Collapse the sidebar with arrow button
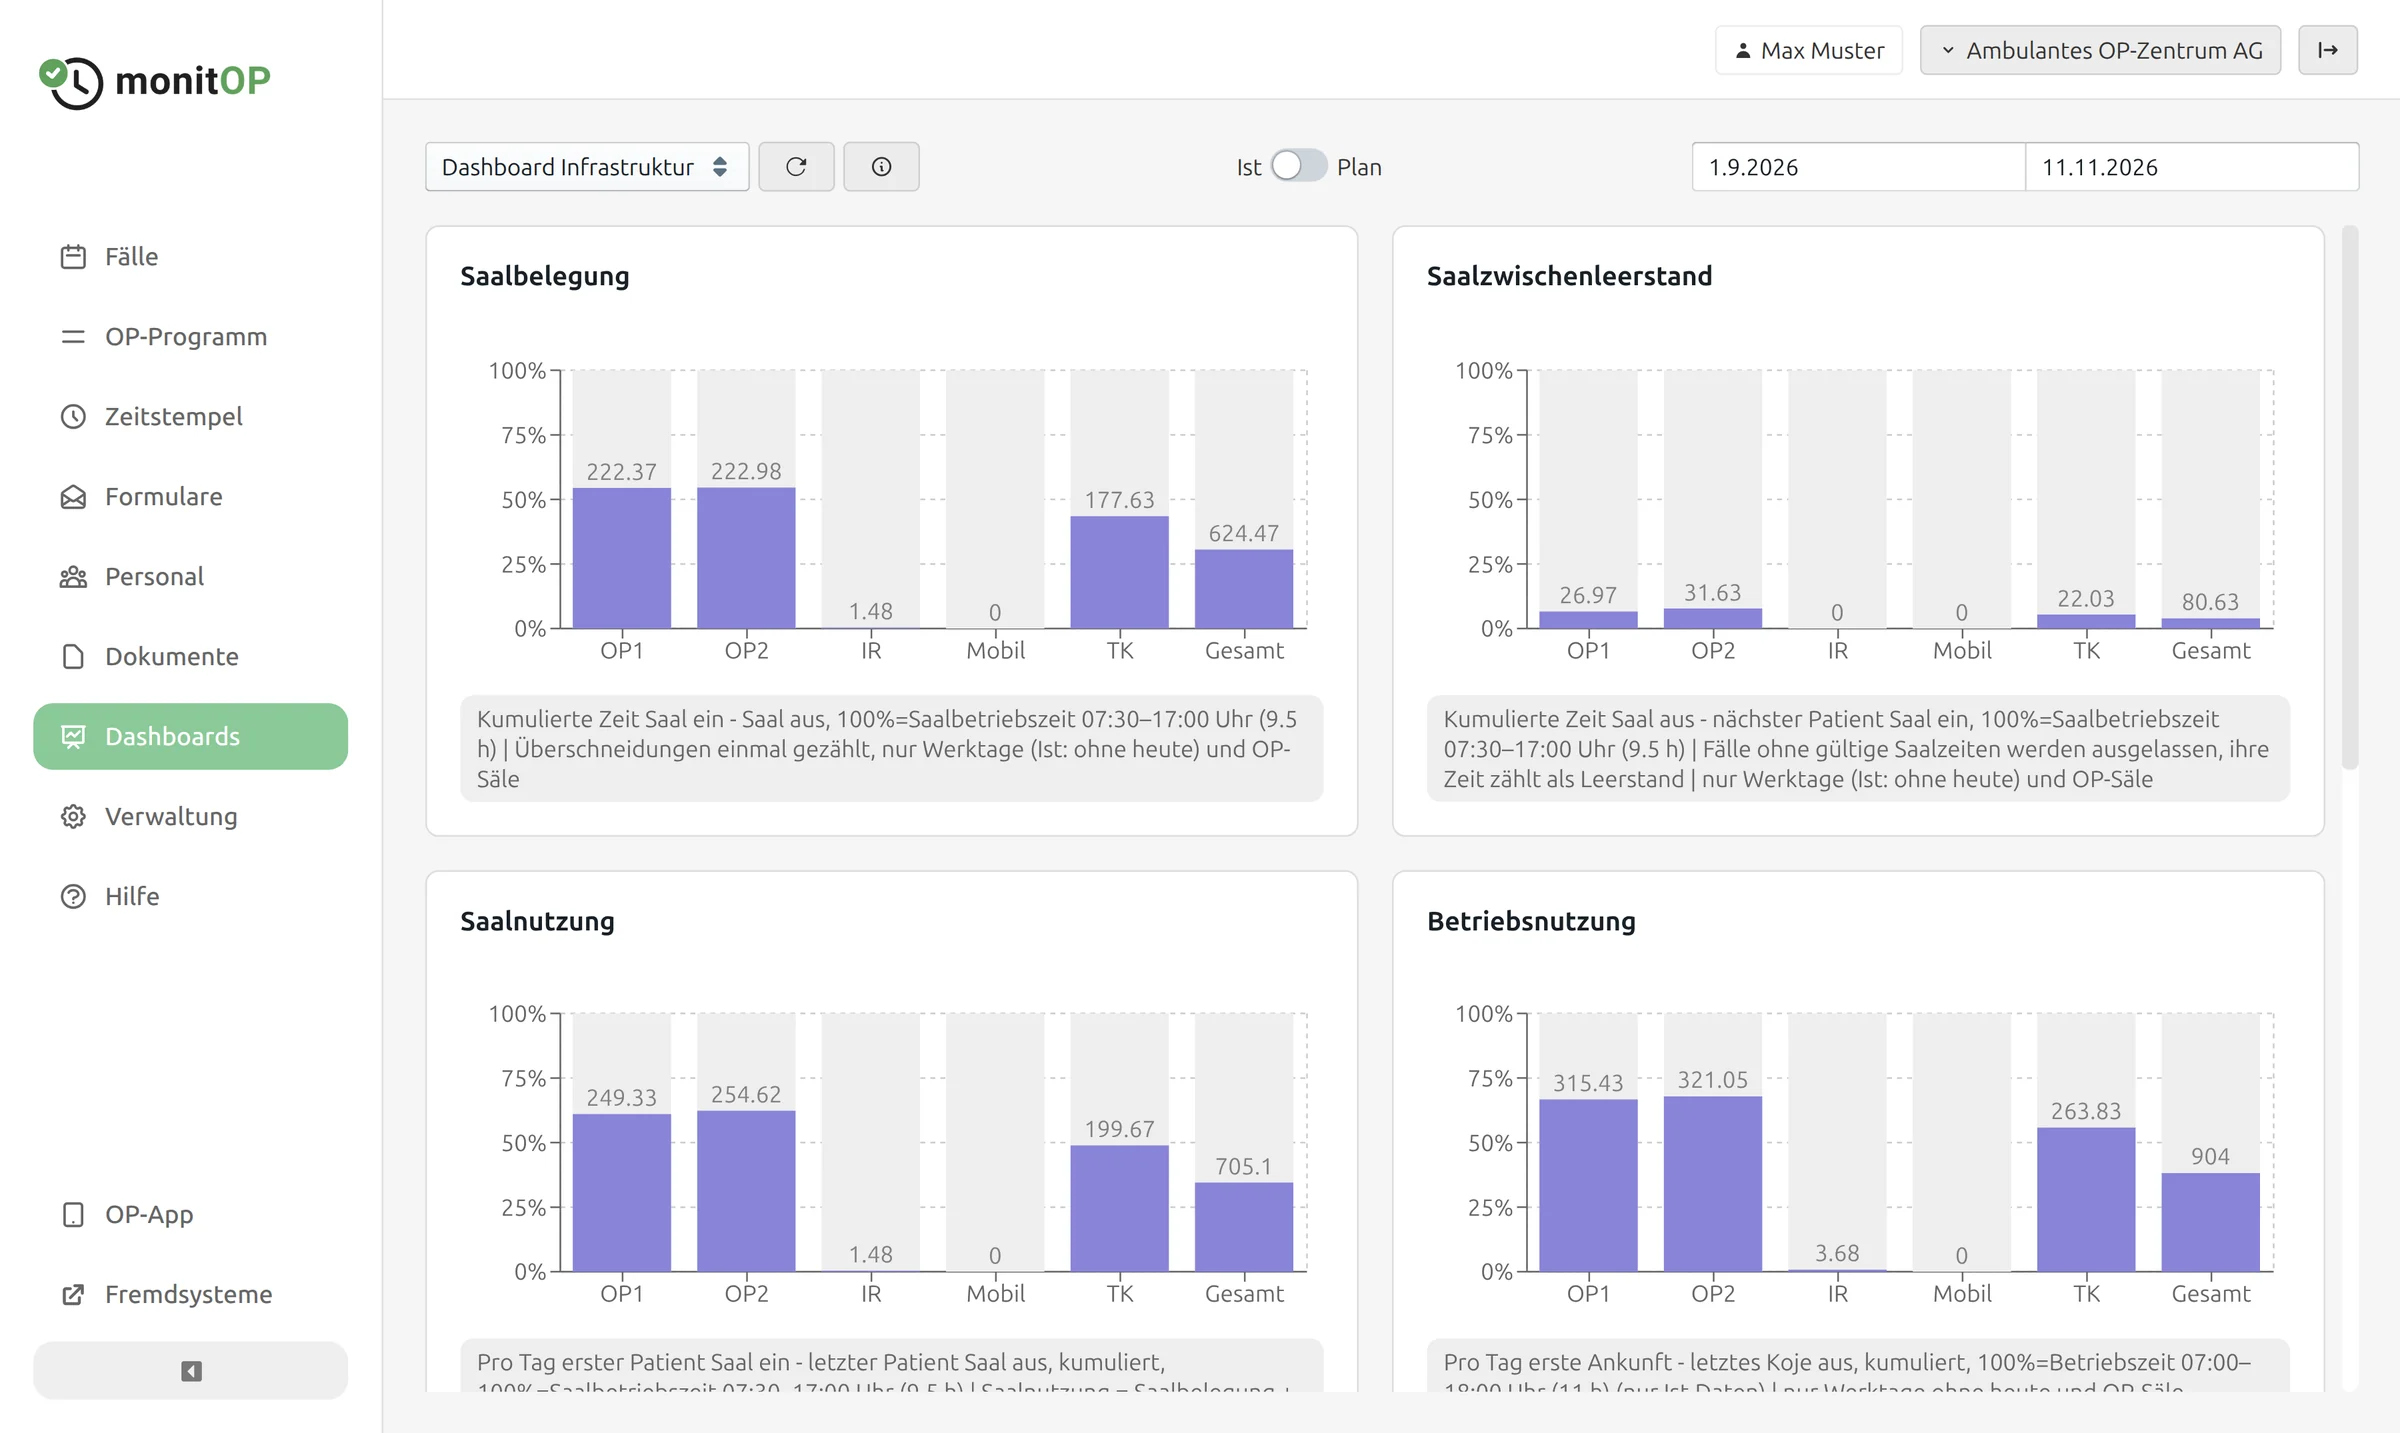The image size is (2400, 1433). pyautogui.click(x=190, y=1371)
